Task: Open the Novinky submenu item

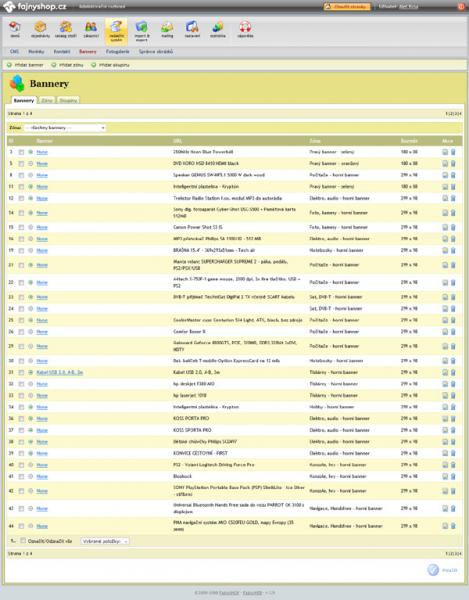Action: pyautogui.click(x=36, y=51)
